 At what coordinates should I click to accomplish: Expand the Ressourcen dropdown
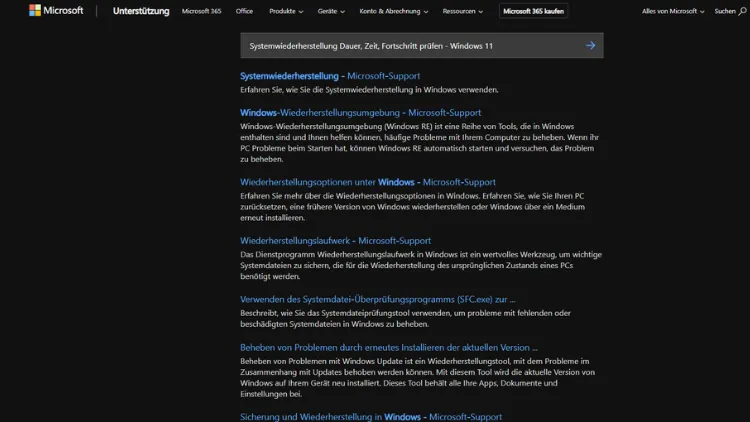click(463, 11)
